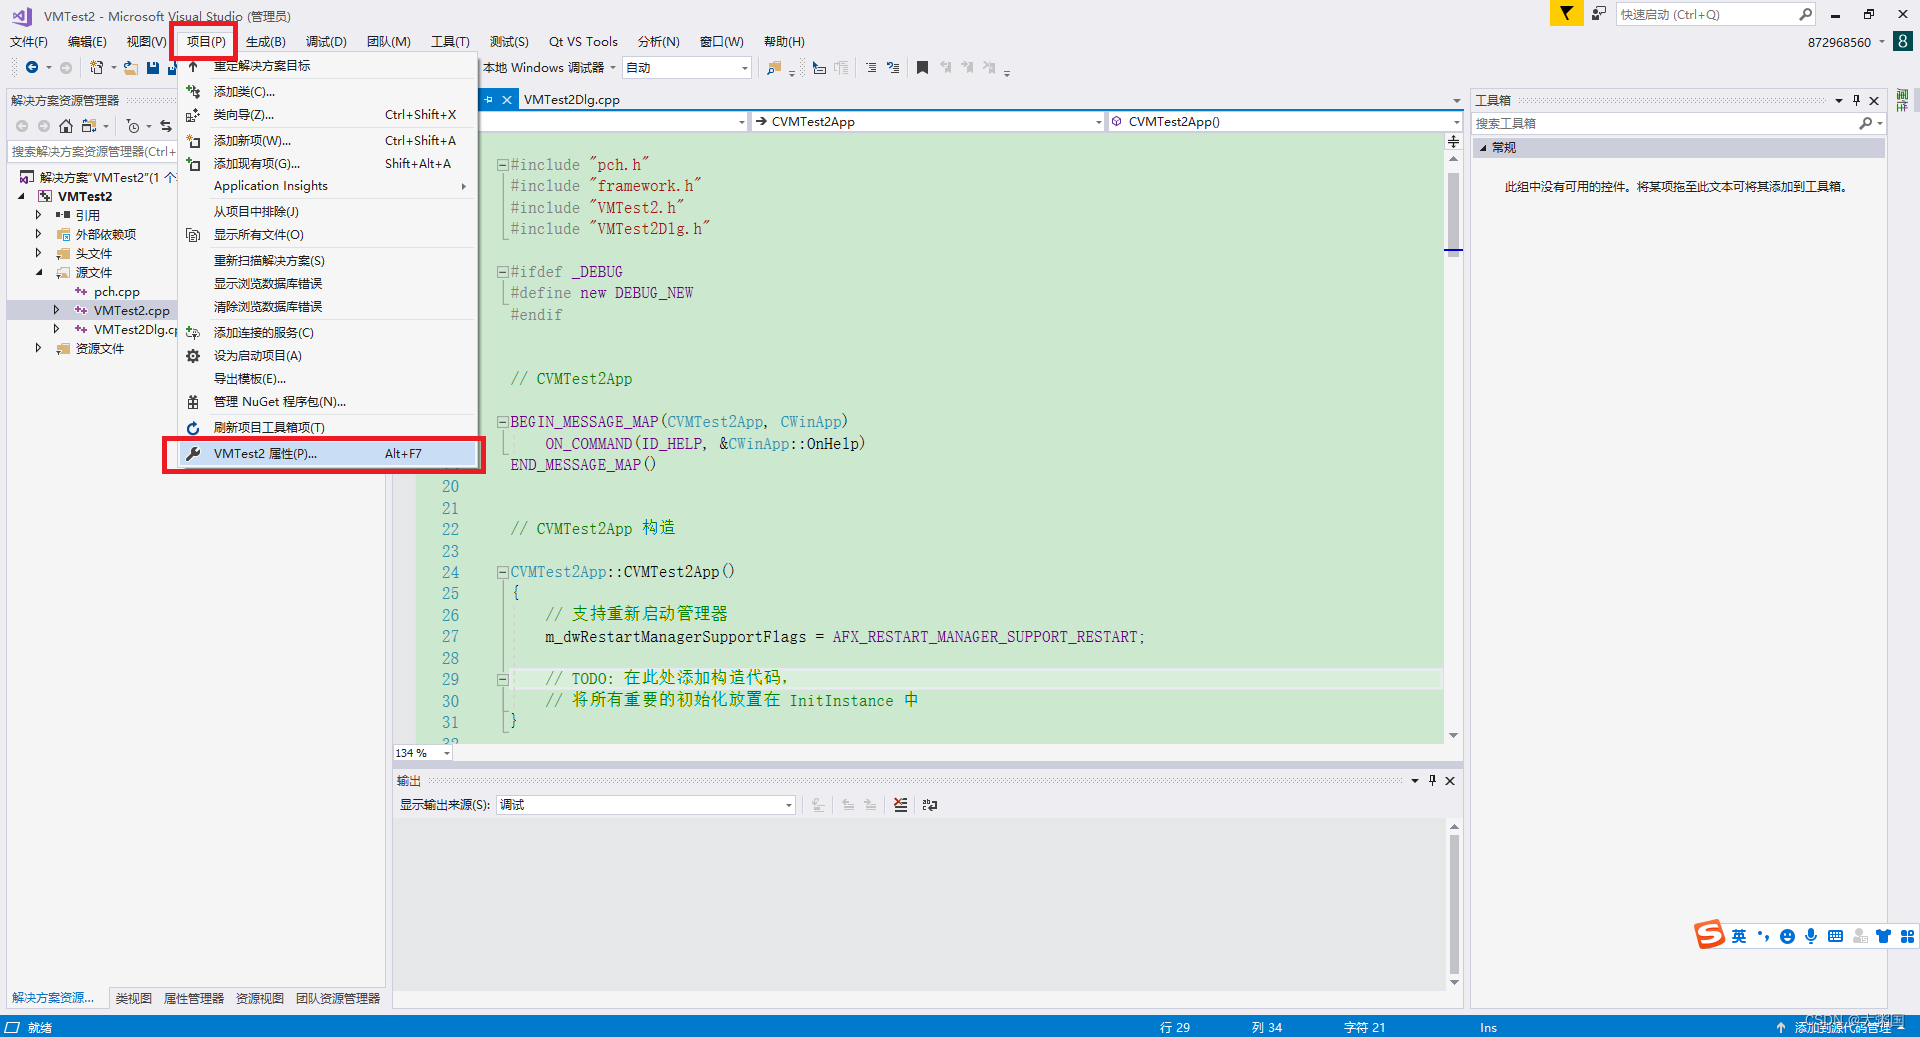Toggle word wrap in the output panel
This screenshot has width=1920, height=1037.
pos(930,805)
